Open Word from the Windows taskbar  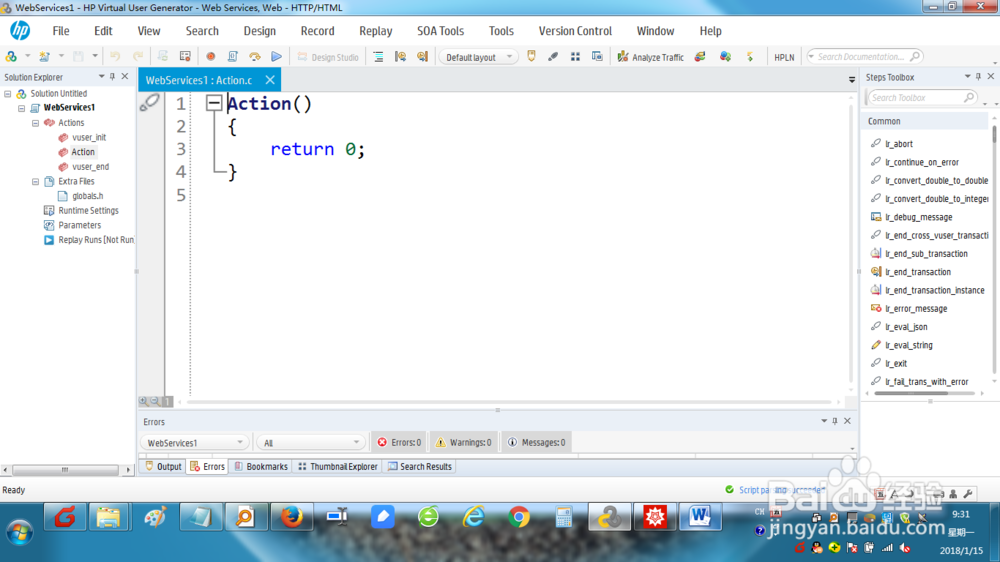(700, 517)
